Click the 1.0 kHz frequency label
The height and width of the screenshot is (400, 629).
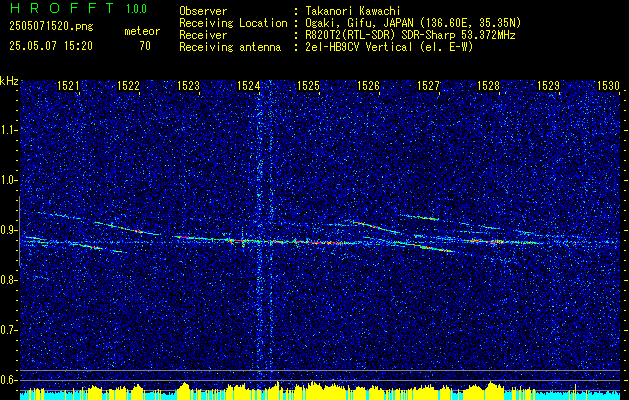pos(8,180)
